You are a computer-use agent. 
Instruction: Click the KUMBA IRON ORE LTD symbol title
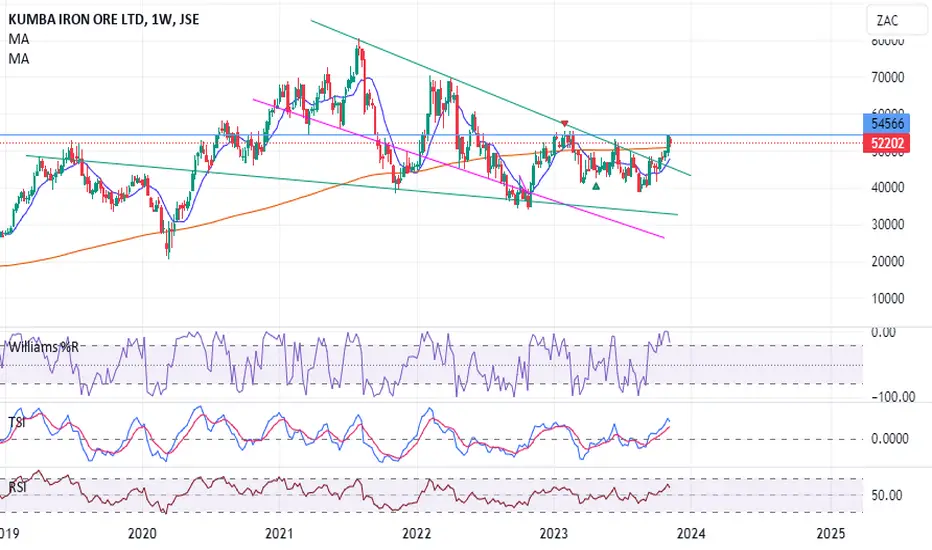pyautogui.click(x=104, y=20)
